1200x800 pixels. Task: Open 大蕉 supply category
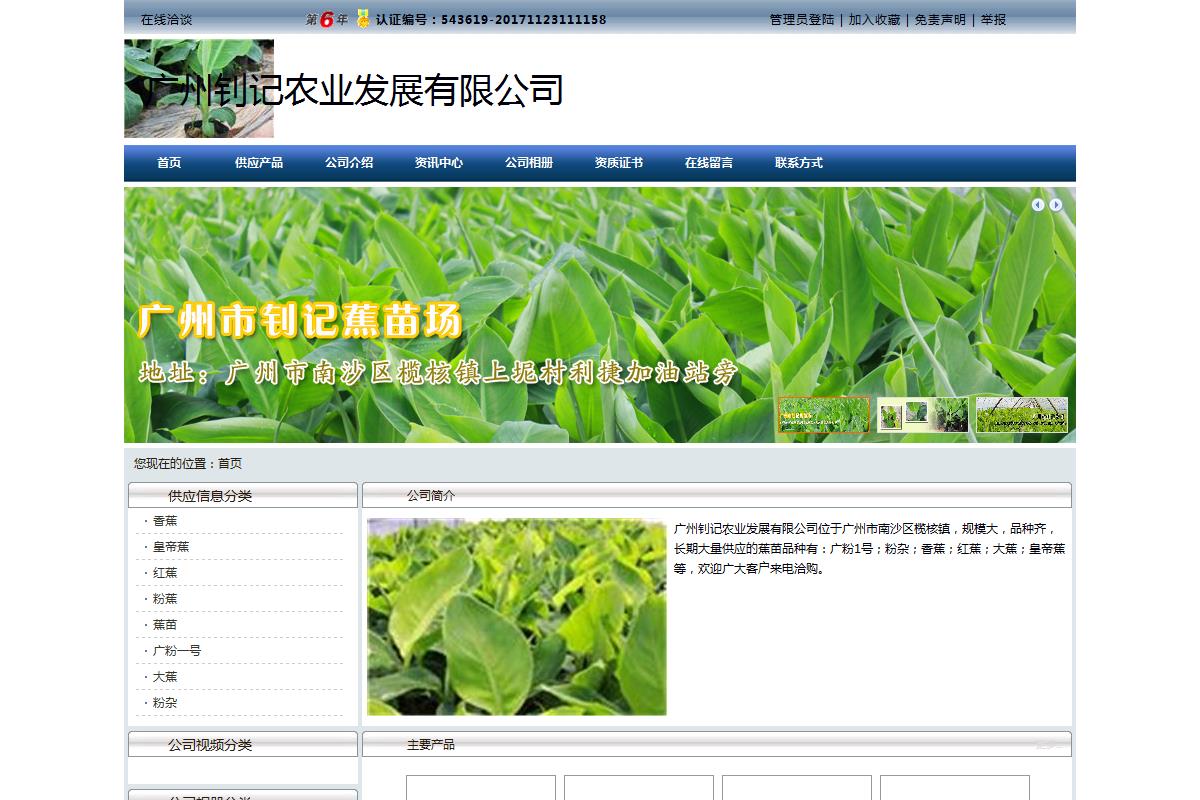165,677
